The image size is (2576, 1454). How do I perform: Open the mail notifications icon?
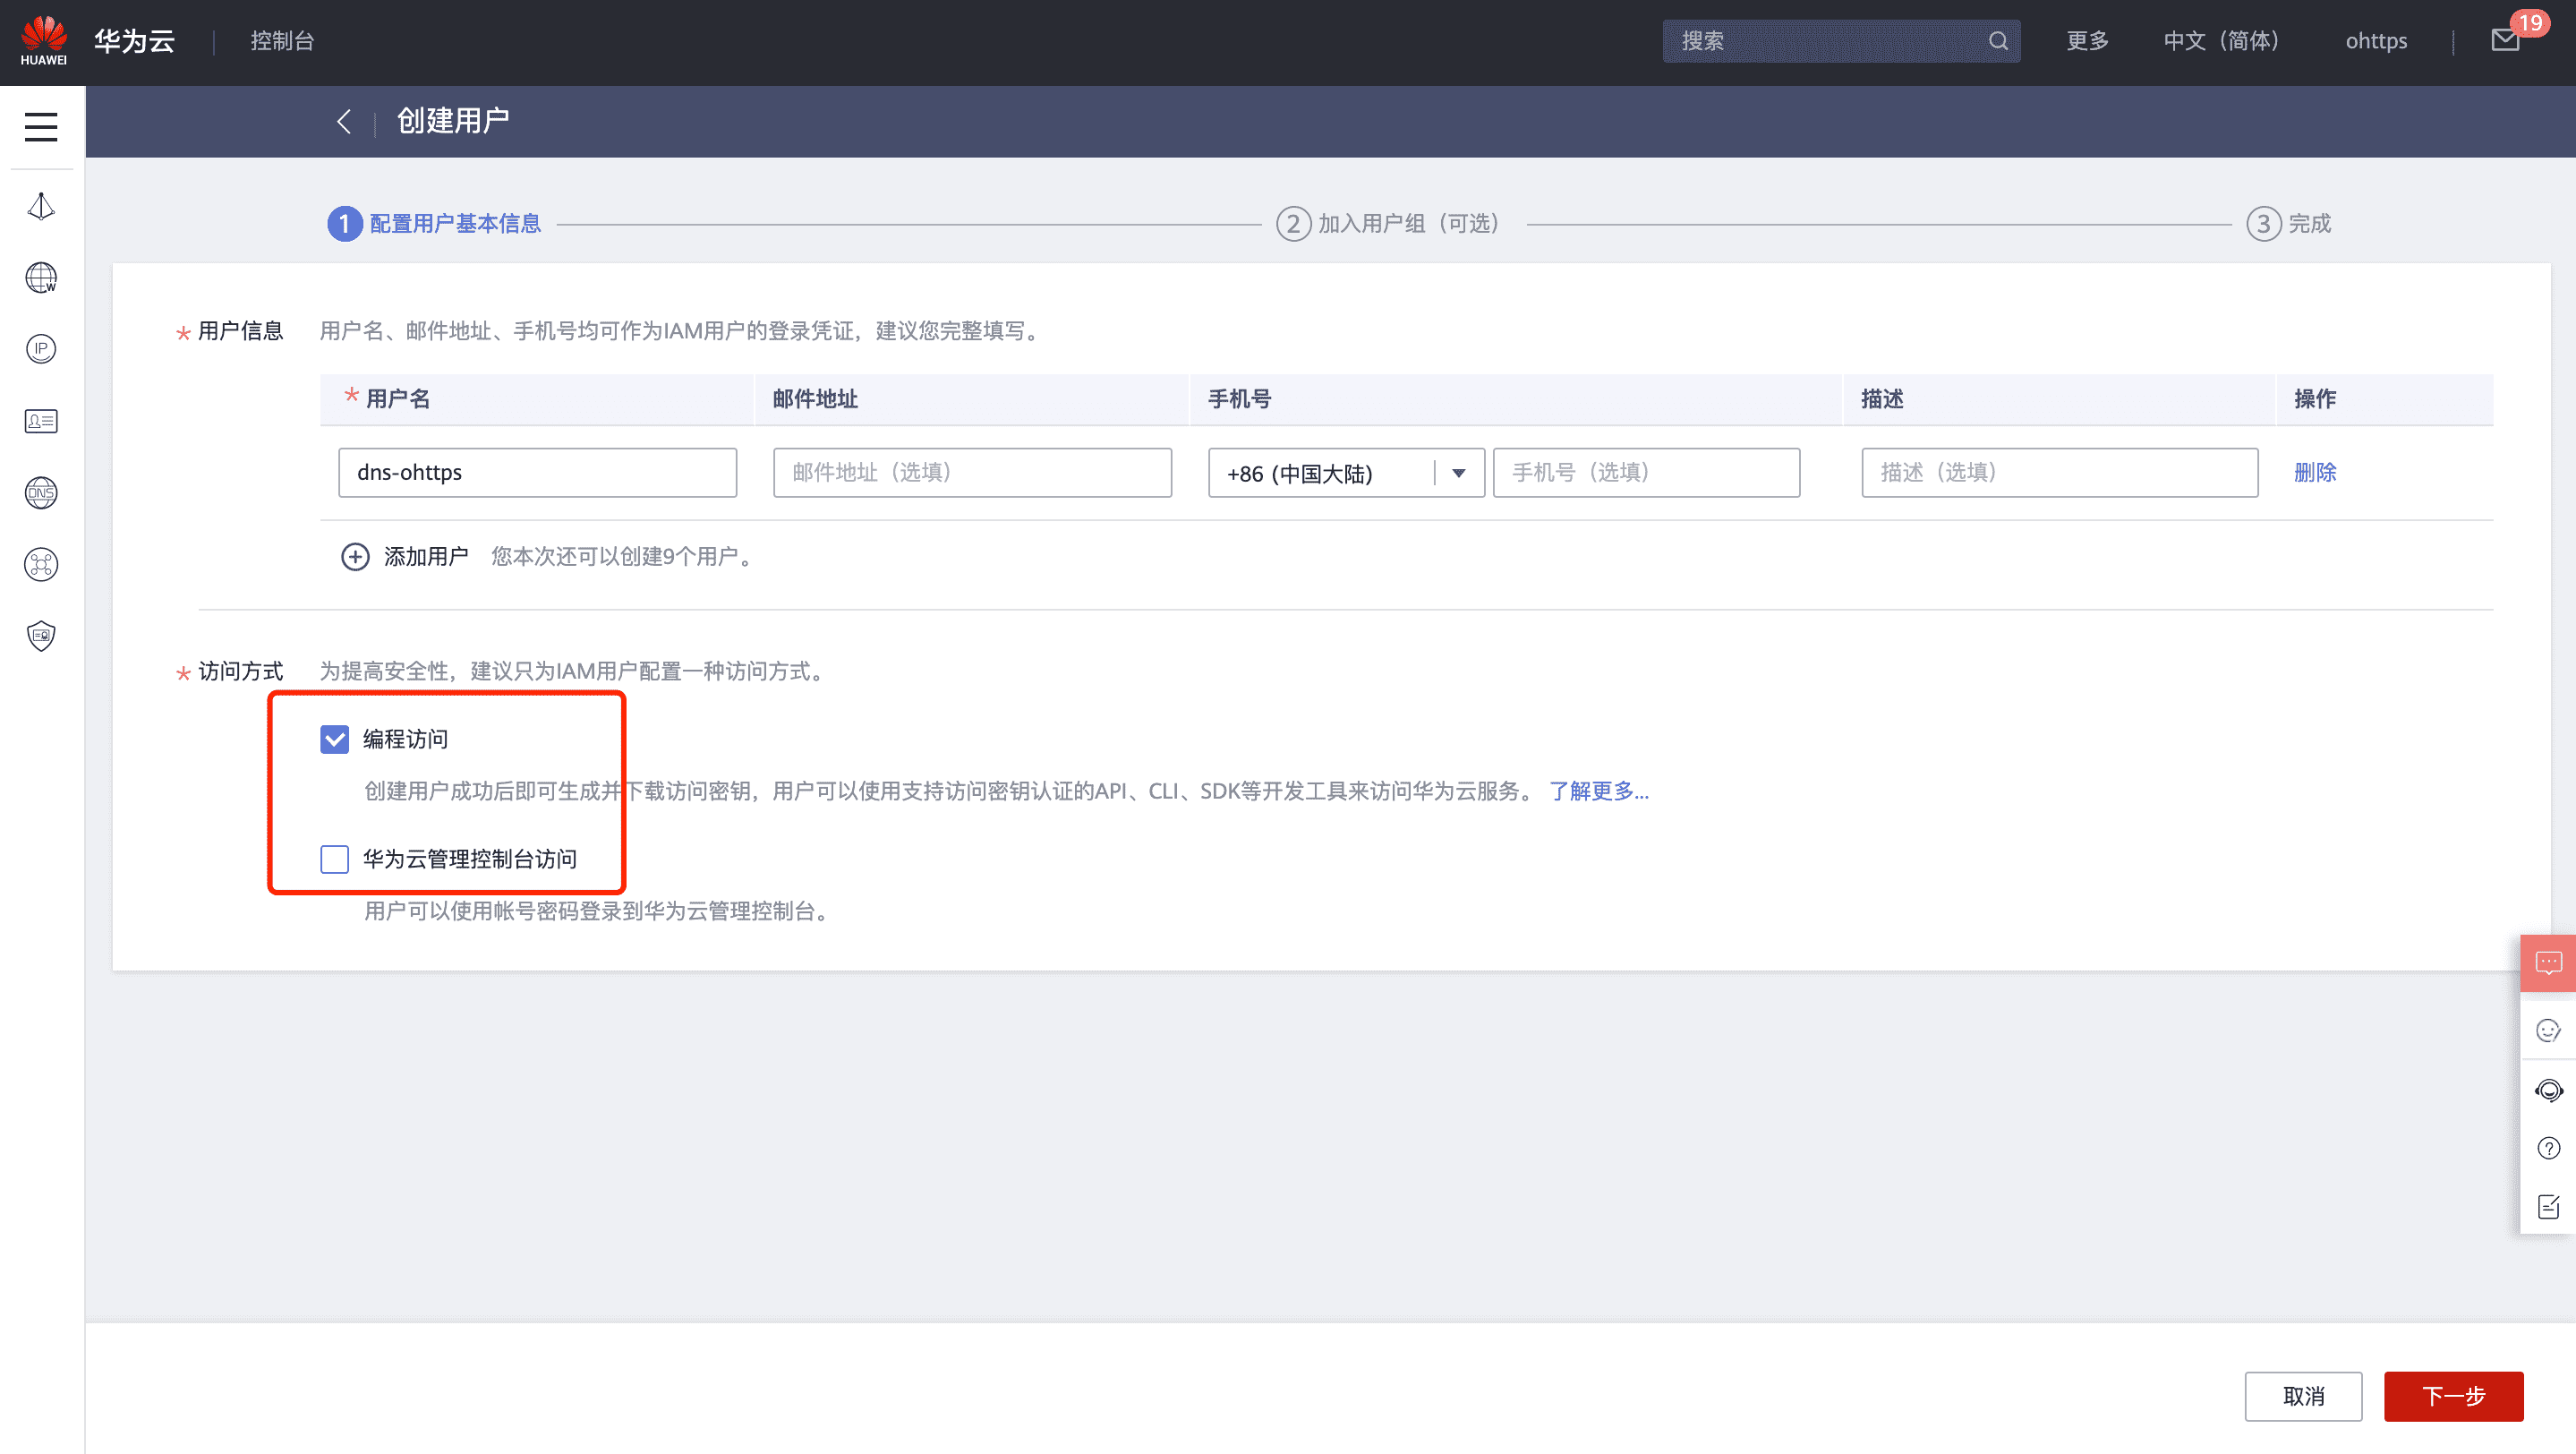point(2505,40)
